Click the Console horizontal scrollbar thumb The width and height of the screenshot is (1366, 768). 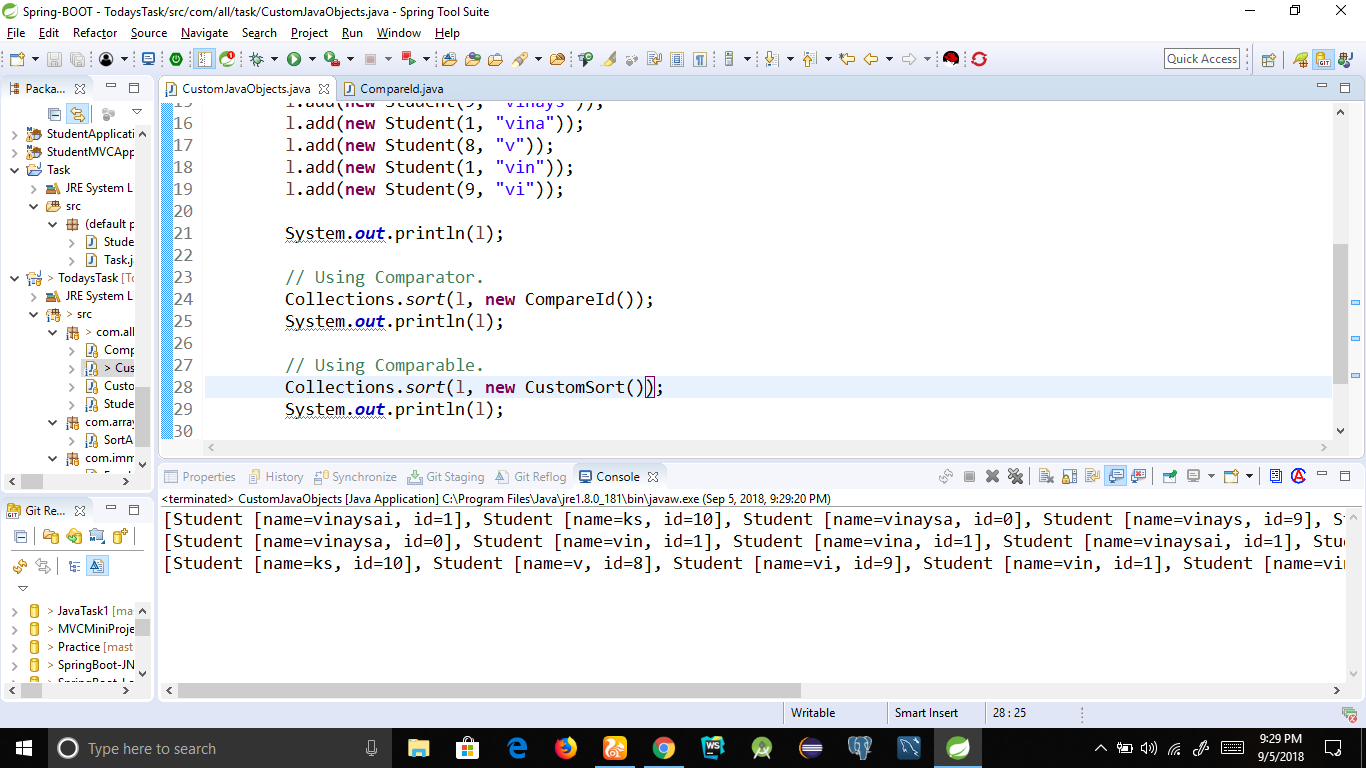(x=489, y=690)
